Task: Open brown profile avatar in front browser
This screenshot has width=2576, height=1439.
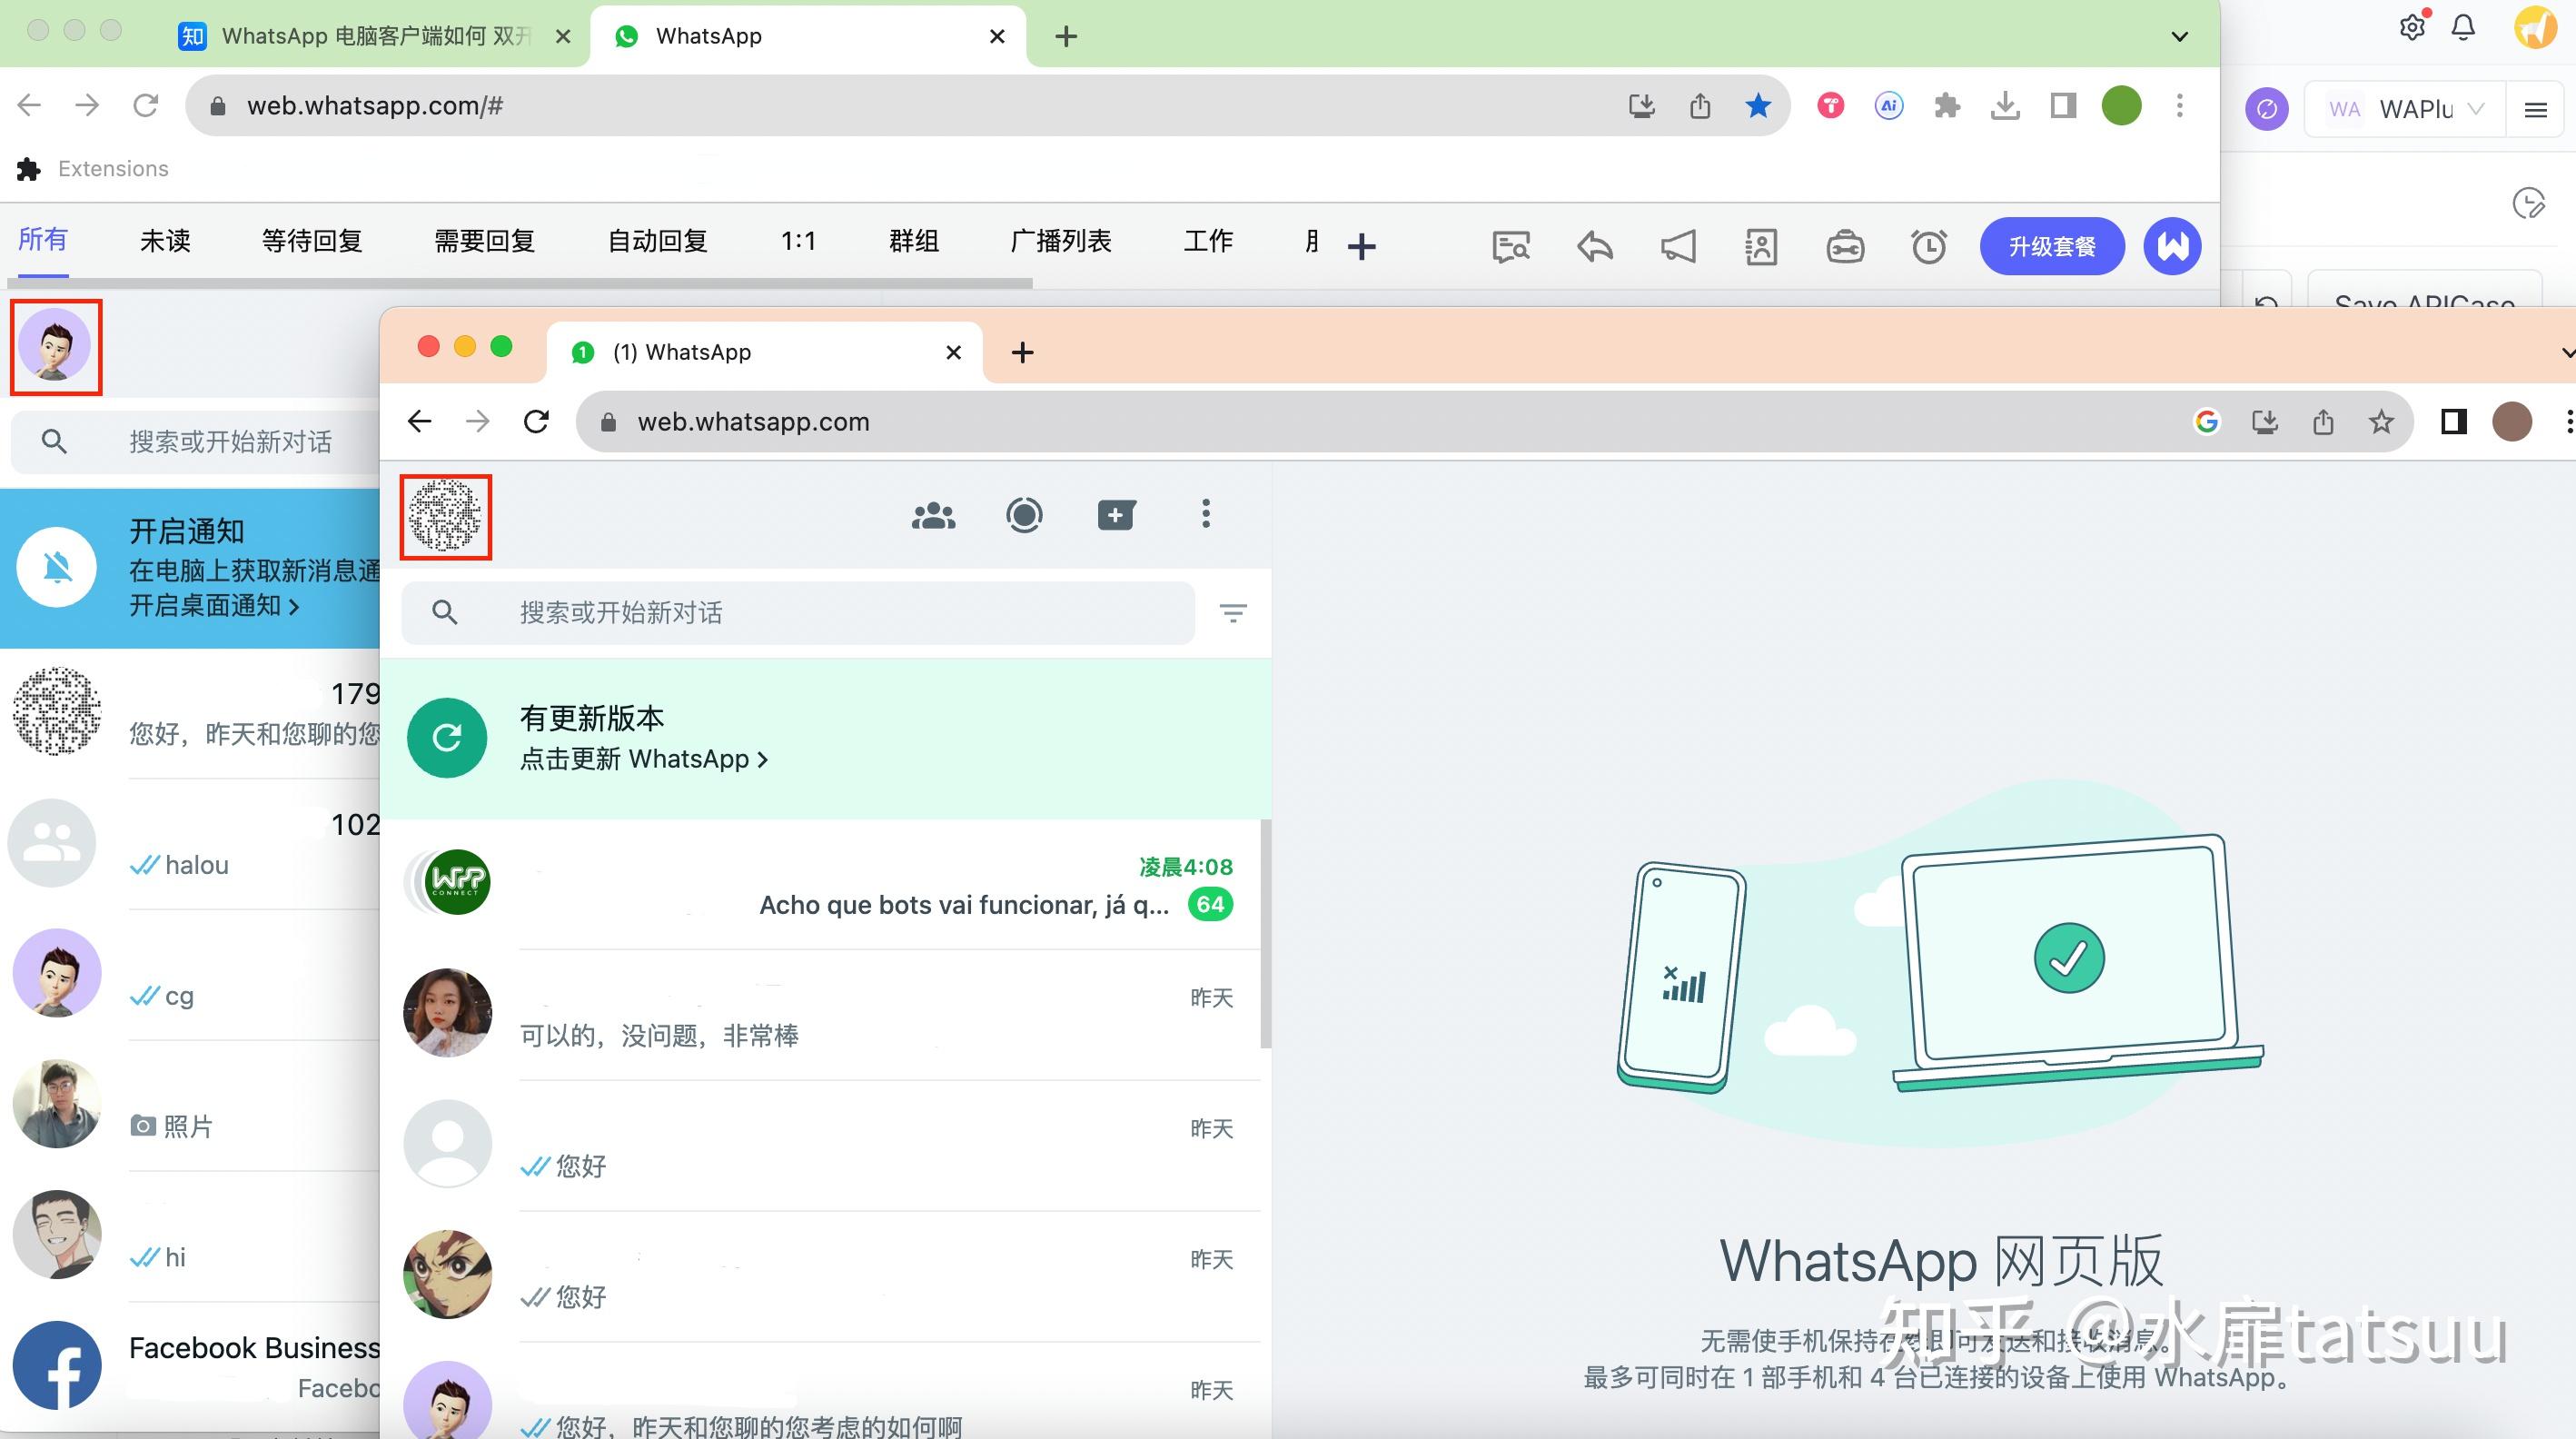Action: coord(2512,422)
